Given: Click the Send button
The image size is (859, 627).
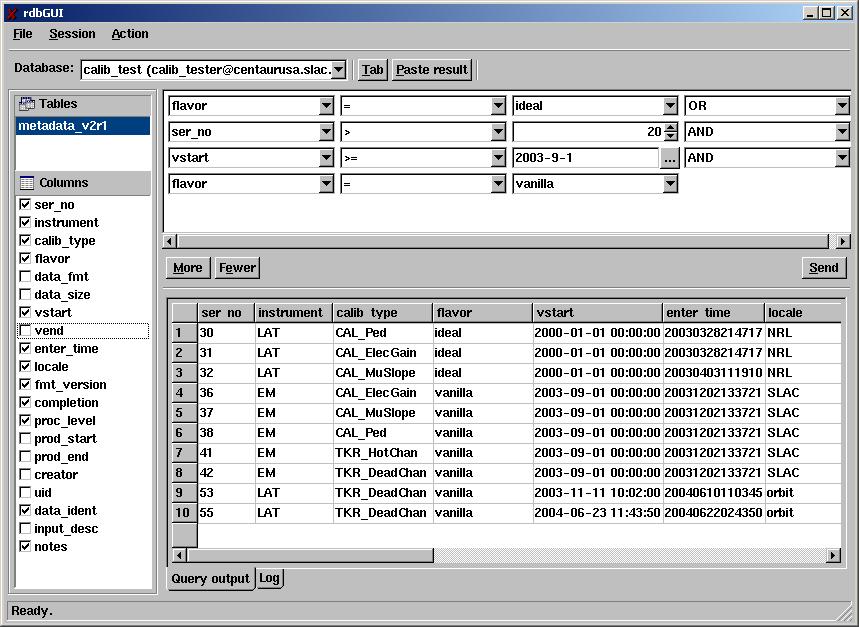Looking at the screenshot, I should click(823, 268).
